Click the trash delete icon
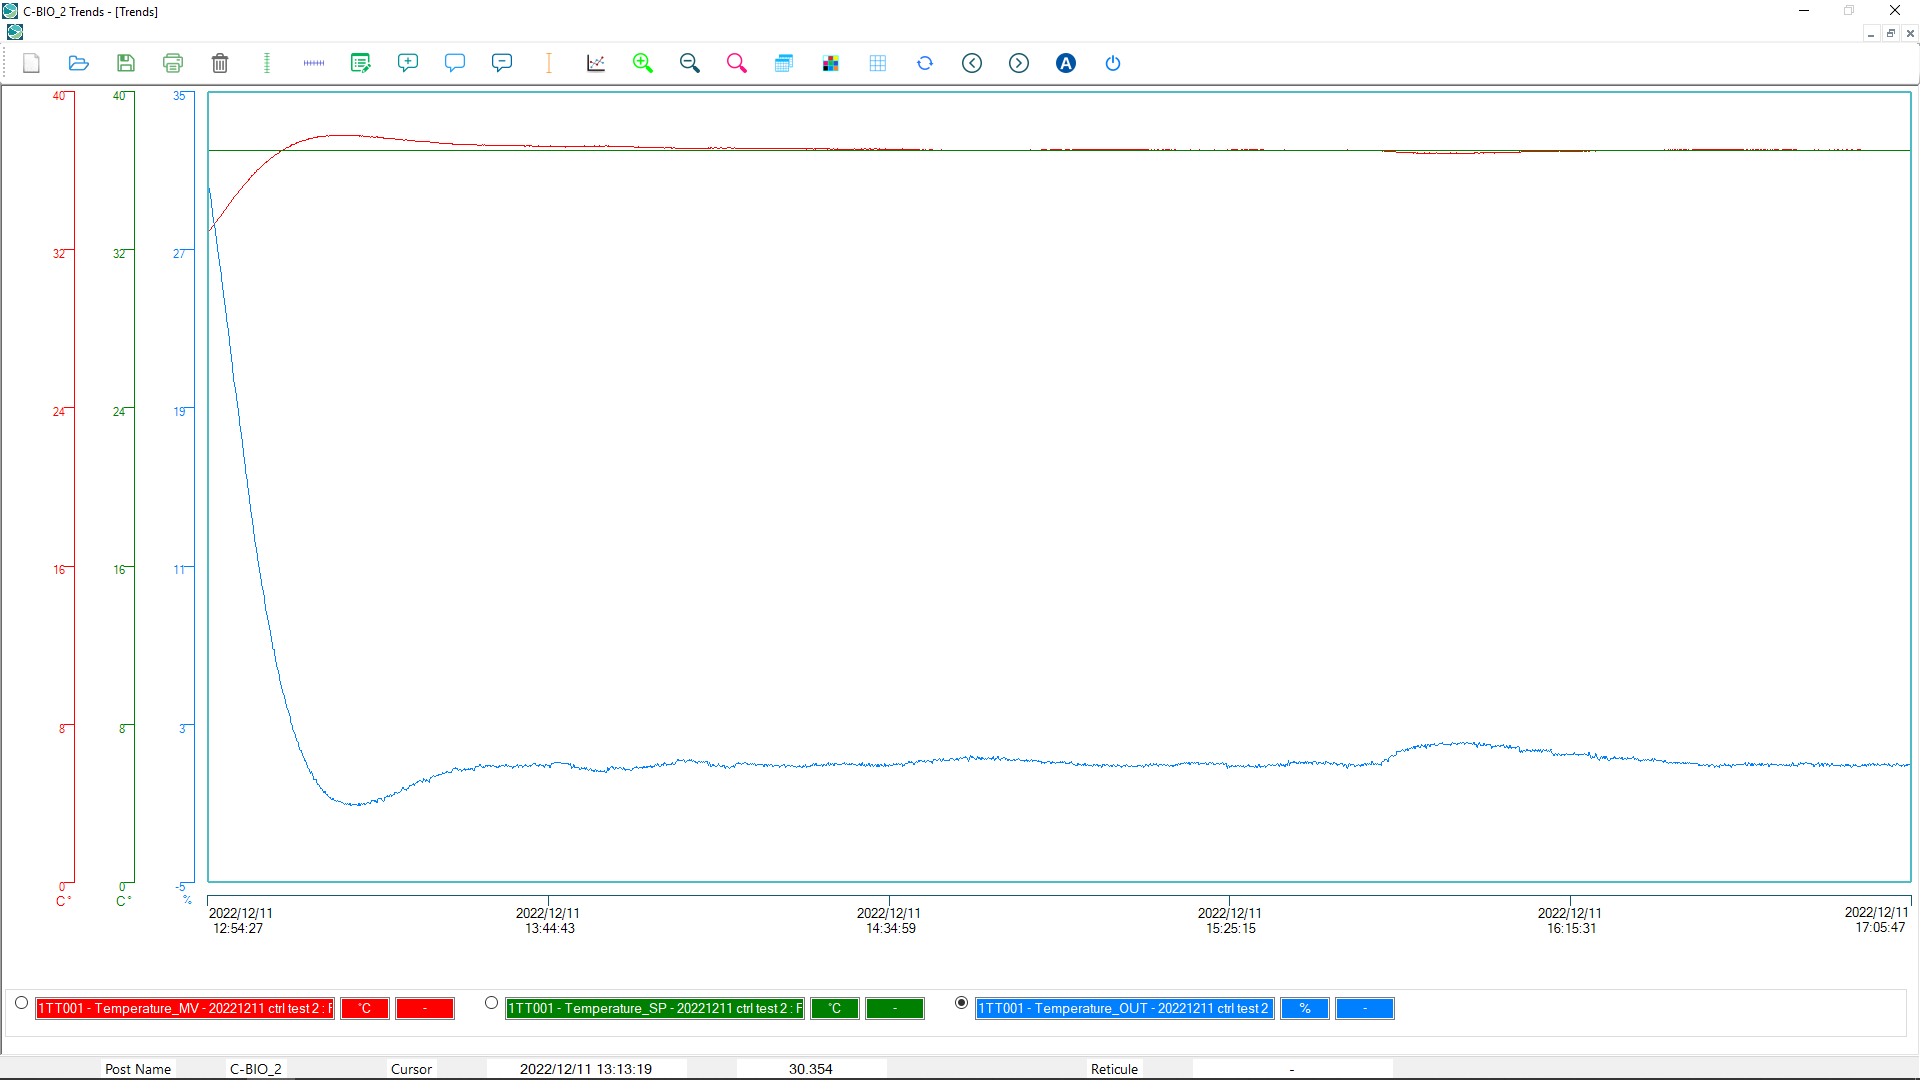1920x1080 pixels. point(220,63)
